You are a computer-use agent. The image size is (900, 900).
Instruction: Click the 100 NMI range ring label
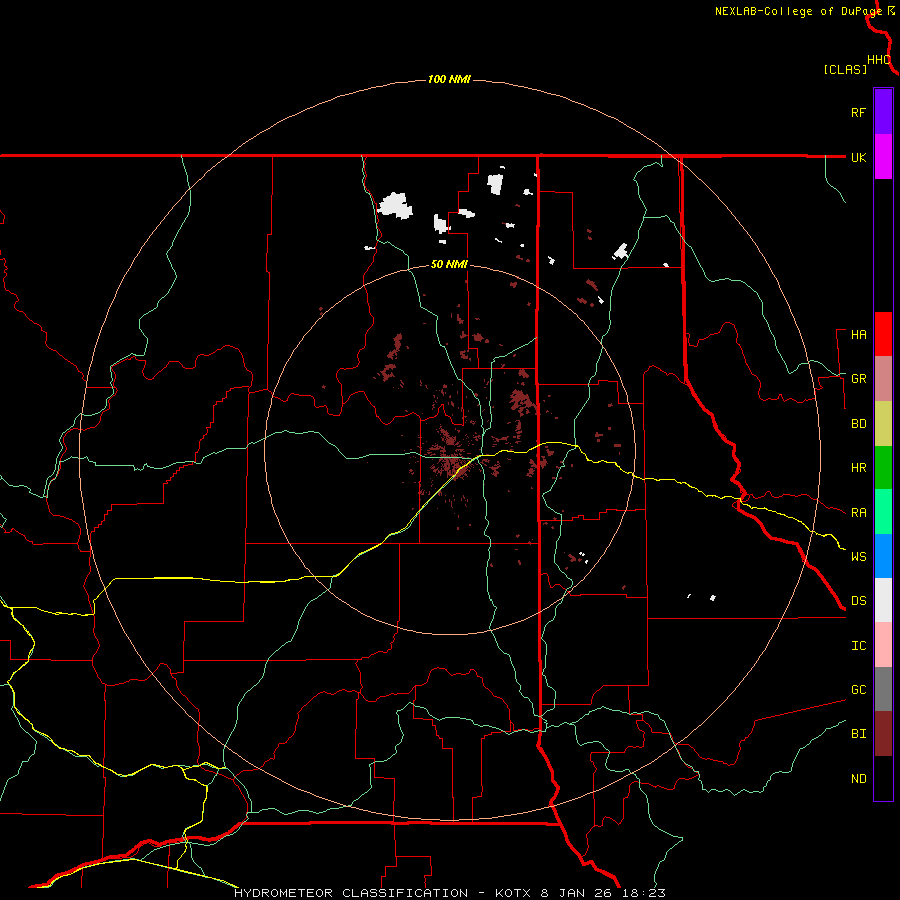click(x=449, y=79)
